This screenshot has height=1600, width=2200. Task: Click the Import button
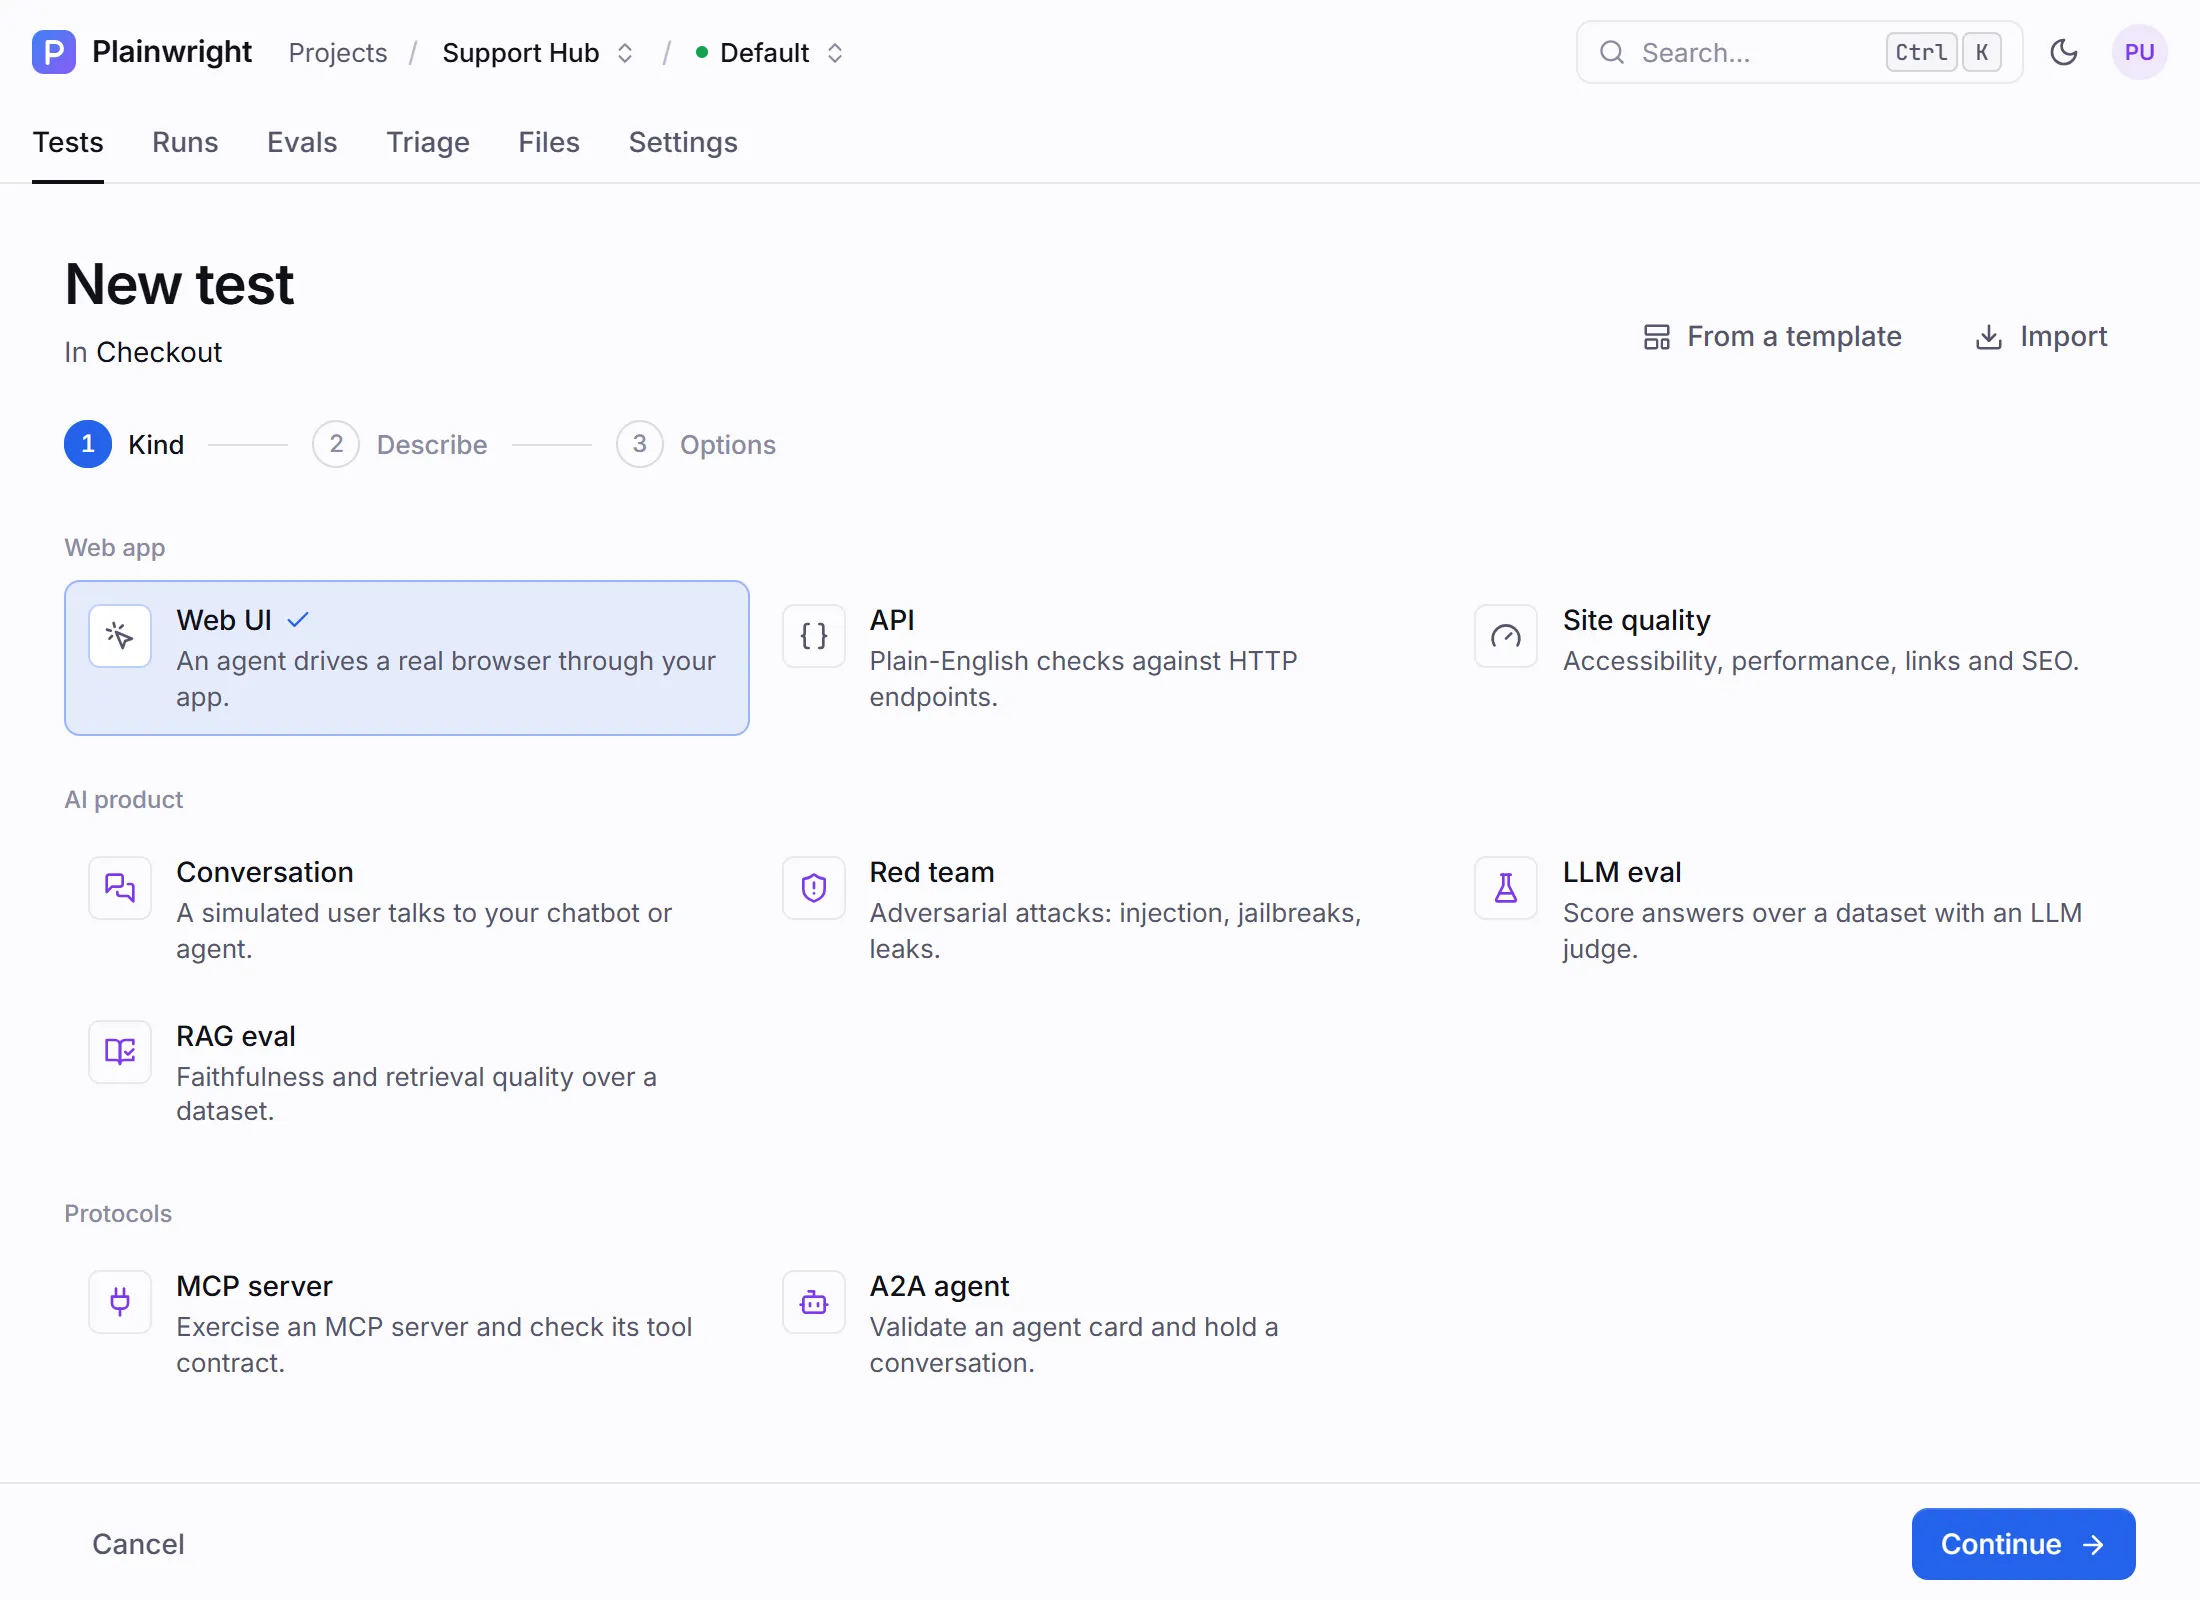click(x=2041, y=337)
